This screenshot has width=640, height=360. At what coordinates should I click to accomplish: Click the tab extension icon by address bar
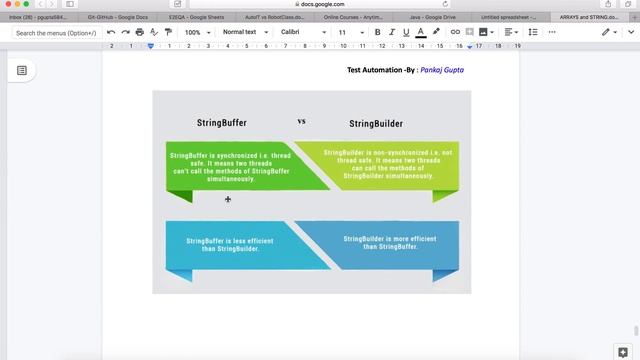(177, 4)
